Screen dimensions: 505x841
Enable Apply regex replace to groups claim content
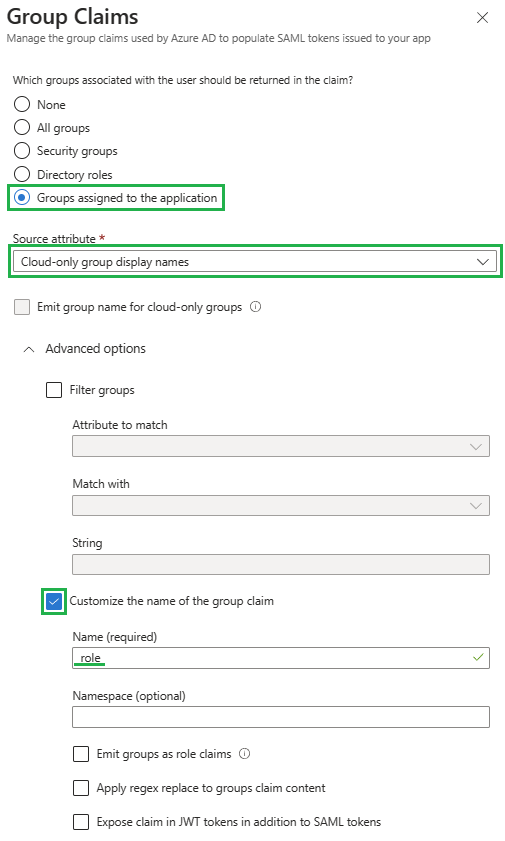point(81,788)
